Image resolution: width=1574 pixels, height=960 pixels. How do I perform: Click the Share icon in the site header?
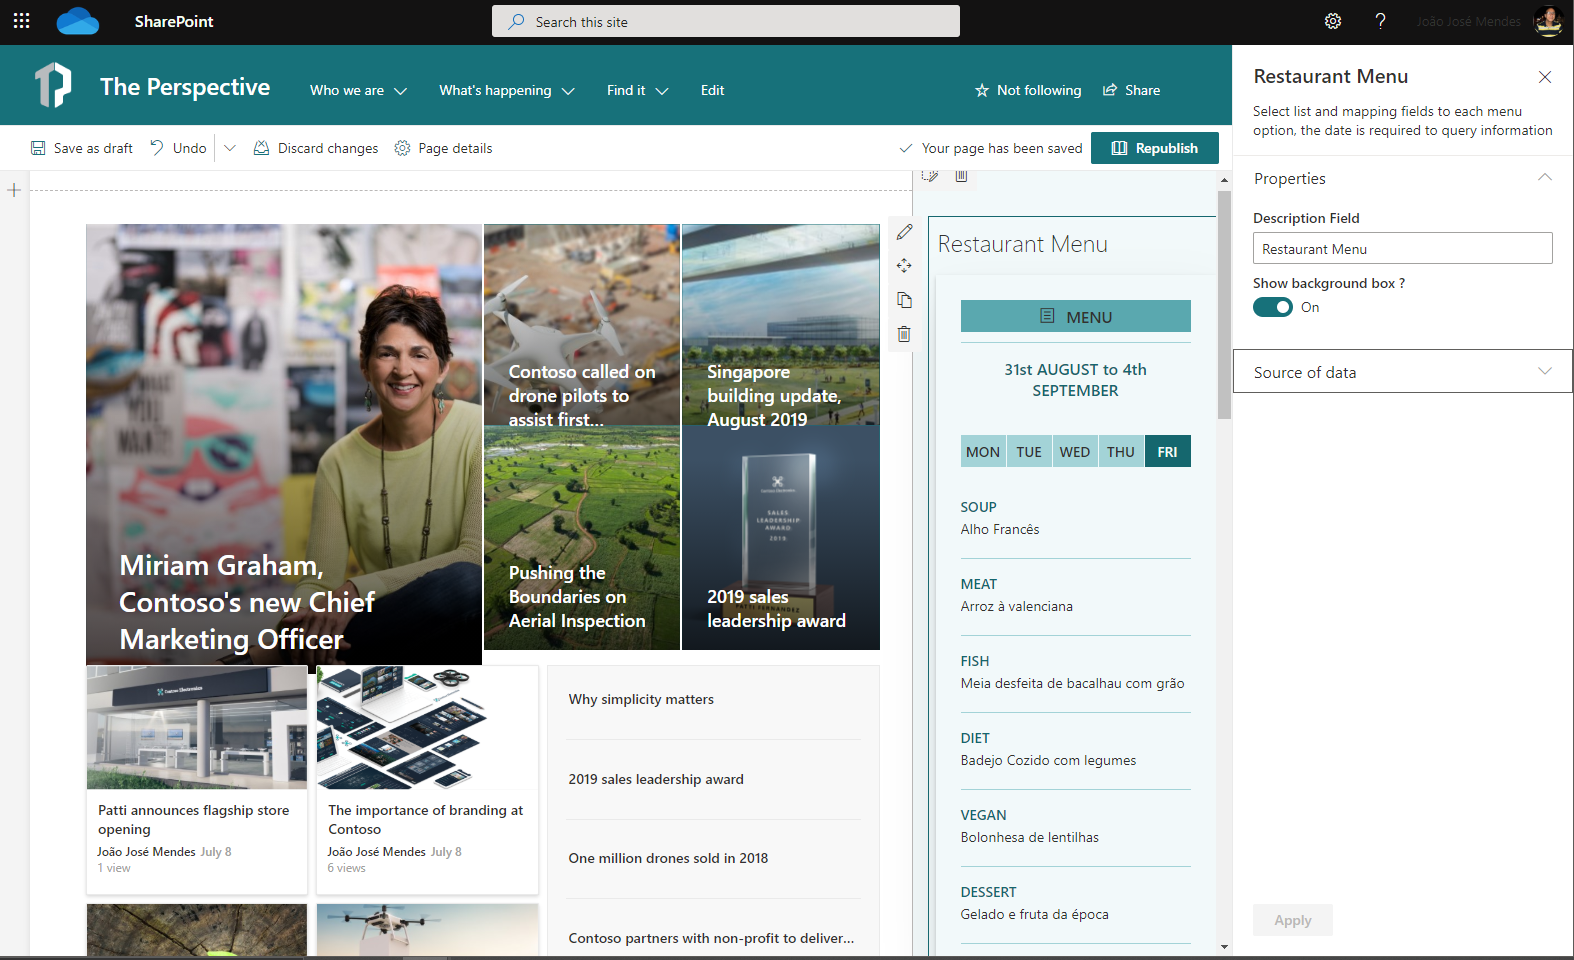coord(1110,90)
